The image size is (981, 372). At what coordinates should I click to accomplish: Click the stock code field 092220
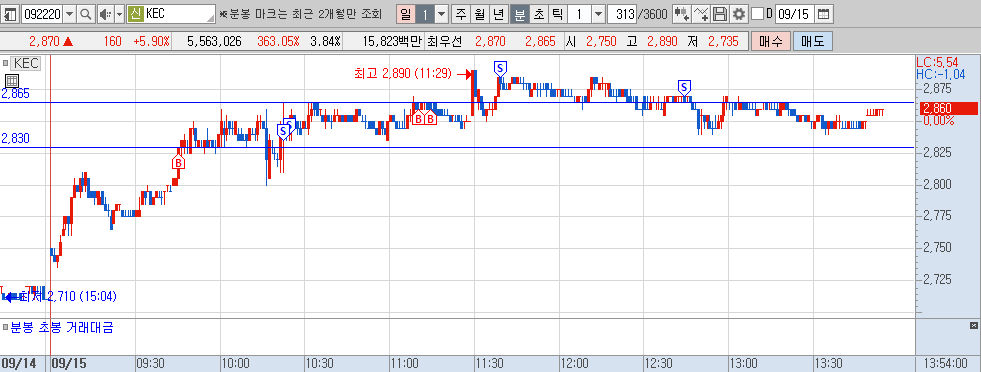coord(42,13)
